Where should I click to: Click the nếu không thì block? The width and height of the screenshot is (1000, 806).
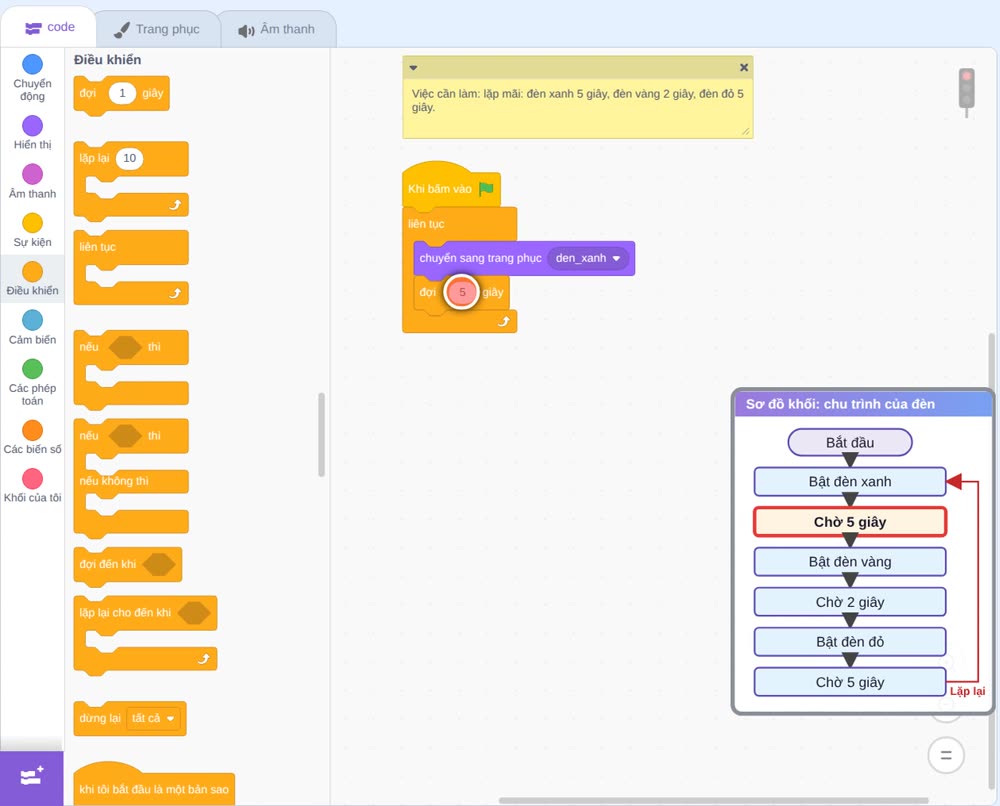point(131,479)
